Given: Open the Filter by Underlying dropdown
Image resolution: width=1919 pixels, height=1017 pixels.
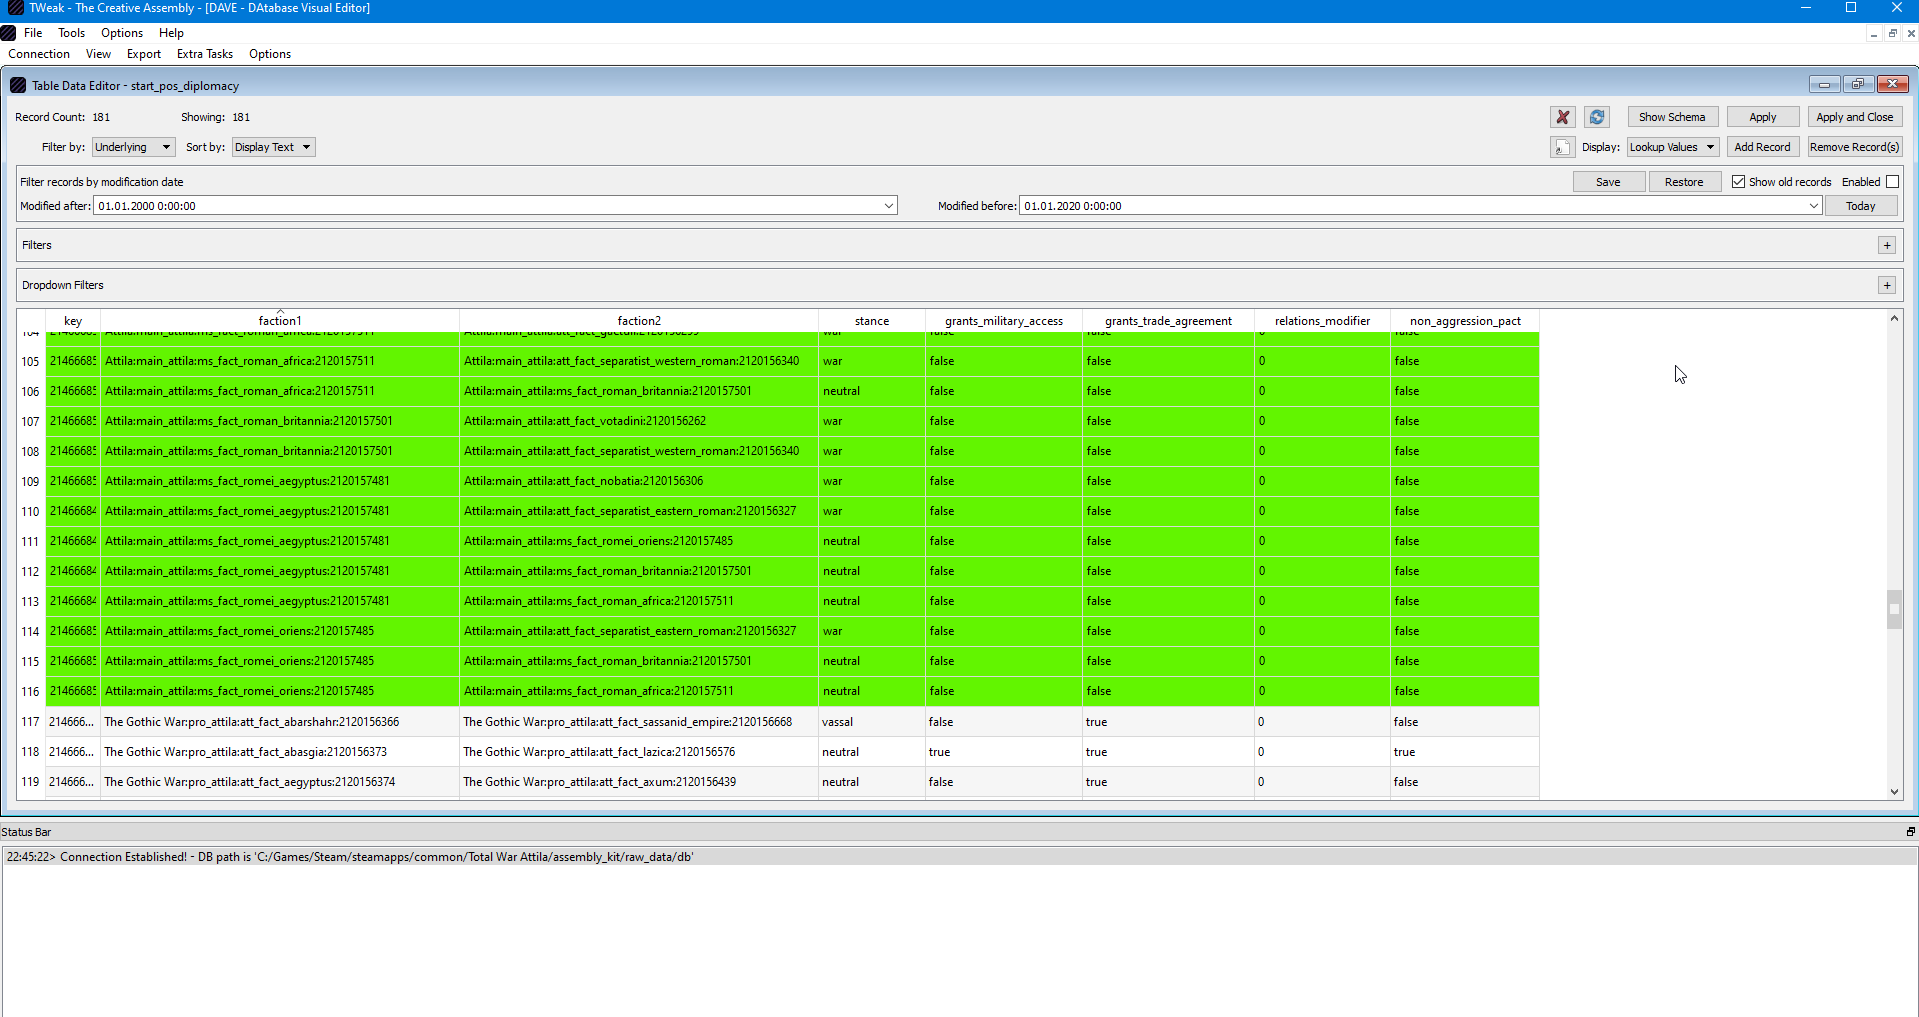Looking at the screenshot, I should pos(134,147).
